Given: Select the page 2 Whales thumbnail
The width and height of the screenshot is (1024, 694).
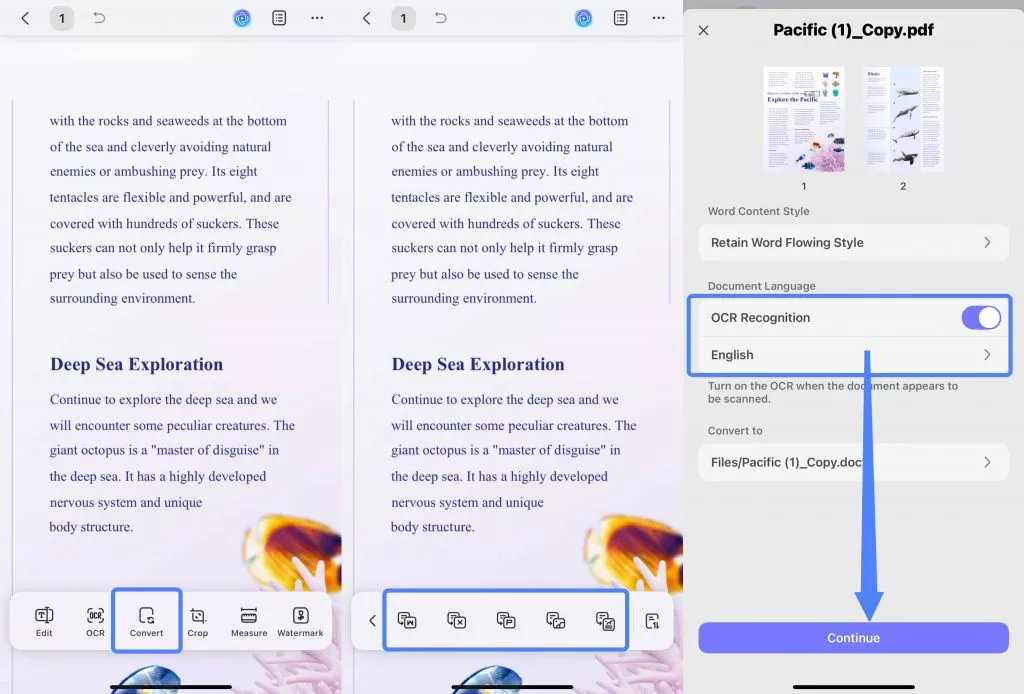Looking at the screenshot, I should [903, 119].
